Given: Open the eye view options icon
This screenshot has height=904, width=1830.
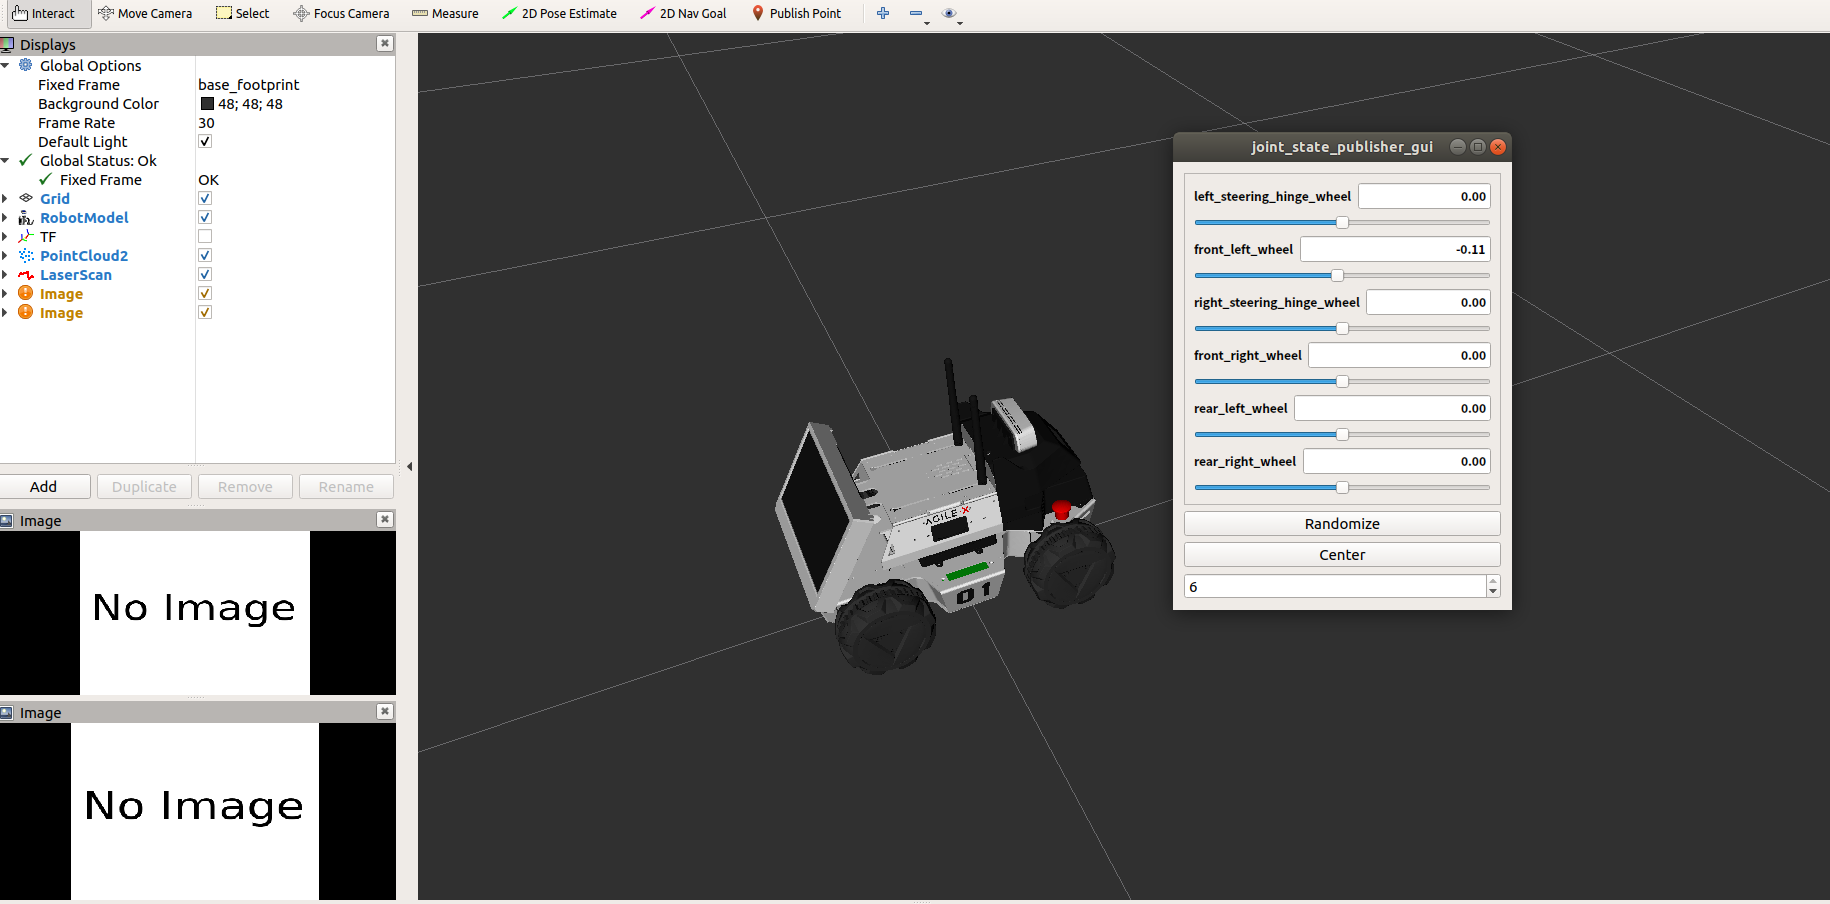Looking at the screenshot, I should (949, 14).
